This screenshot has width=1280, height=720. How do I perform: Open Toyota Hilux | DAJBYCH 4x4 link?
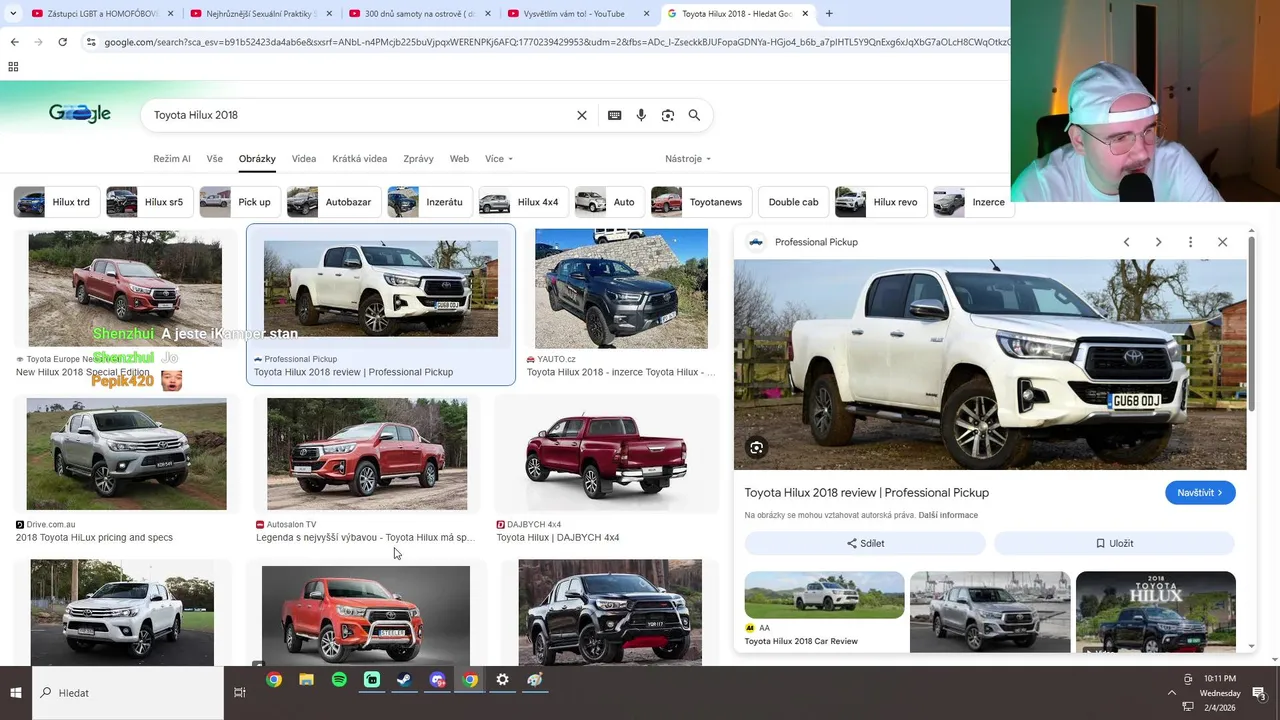[558, 538]
